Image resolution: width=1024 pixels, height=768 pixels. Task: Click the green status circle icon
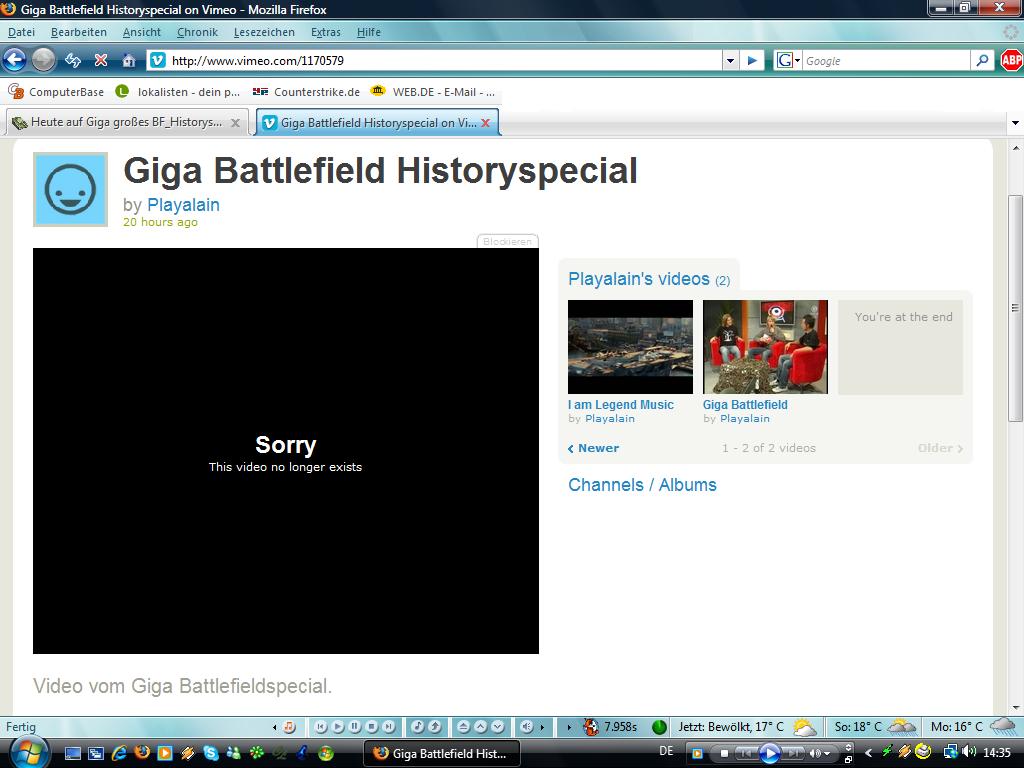pos(660,727)
